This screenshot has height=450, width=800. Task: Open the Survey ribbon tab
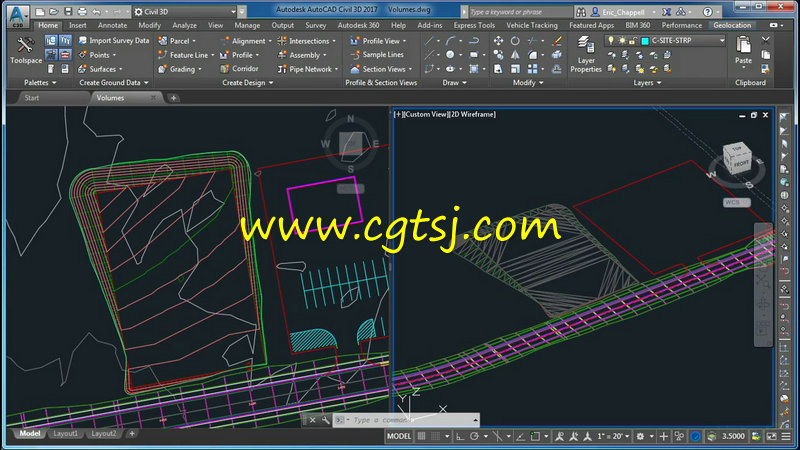(316, 25)
